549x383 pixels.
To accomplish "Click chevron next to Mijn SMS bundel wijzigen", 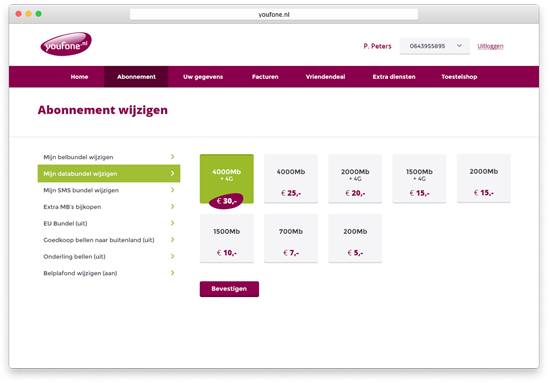I will [x=172, y=190].
